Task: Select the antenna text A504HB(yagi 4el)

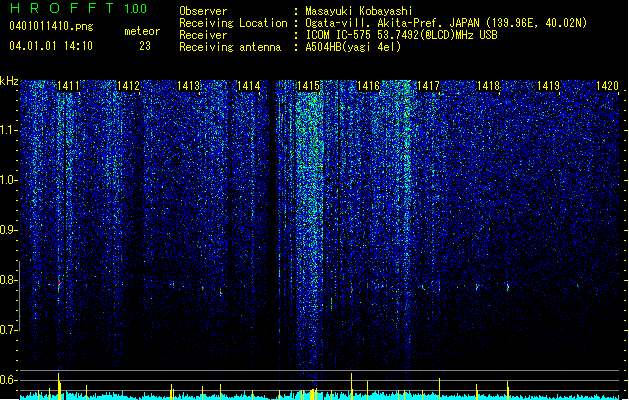Action: (x=353, y=47)
